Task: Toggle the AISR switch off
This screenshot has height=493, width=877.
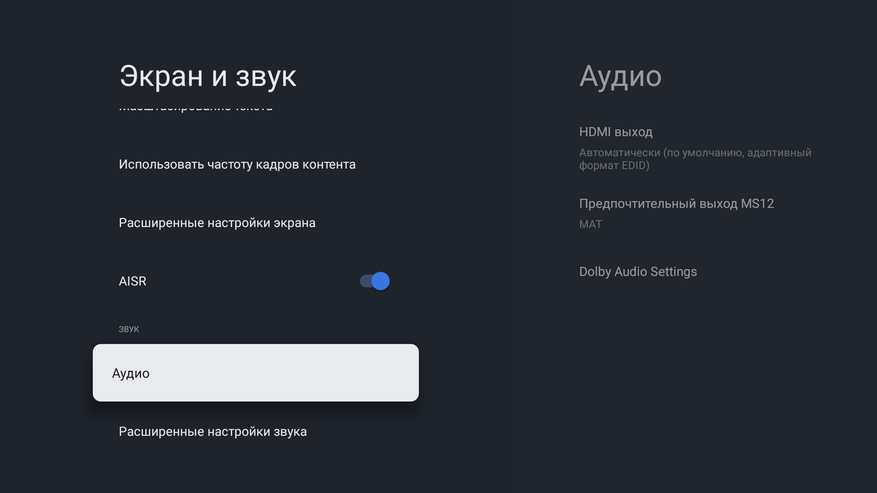Action: point(375,281)
